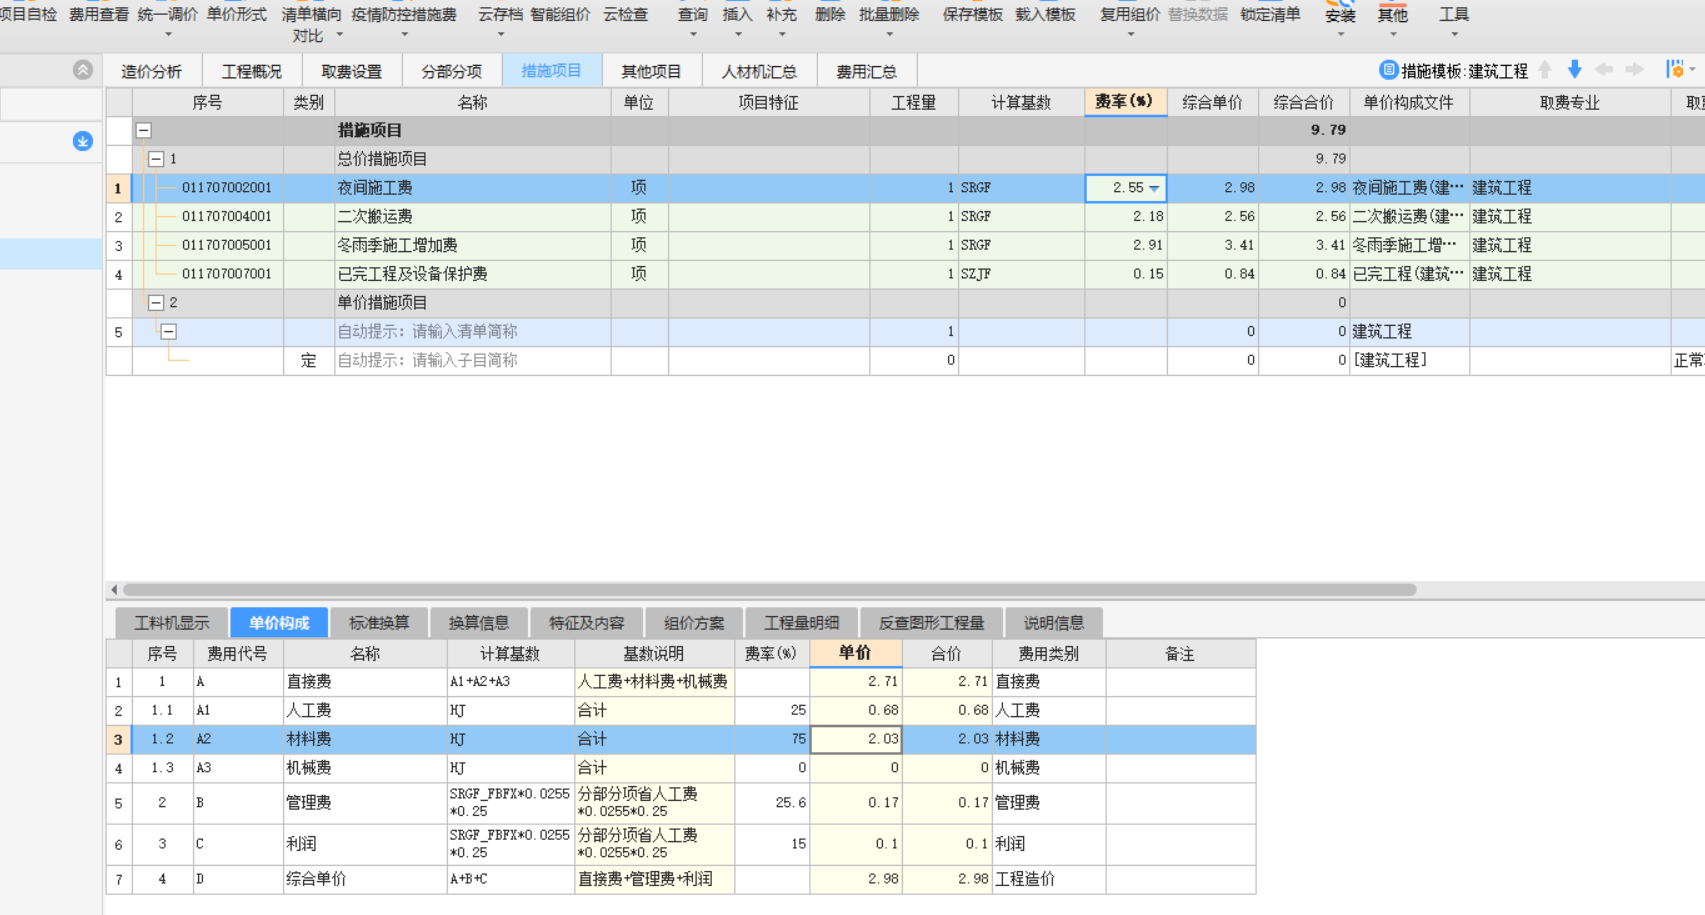
Task: Collapse the 总价措施项目 node numbered 1
Action: 156,159
